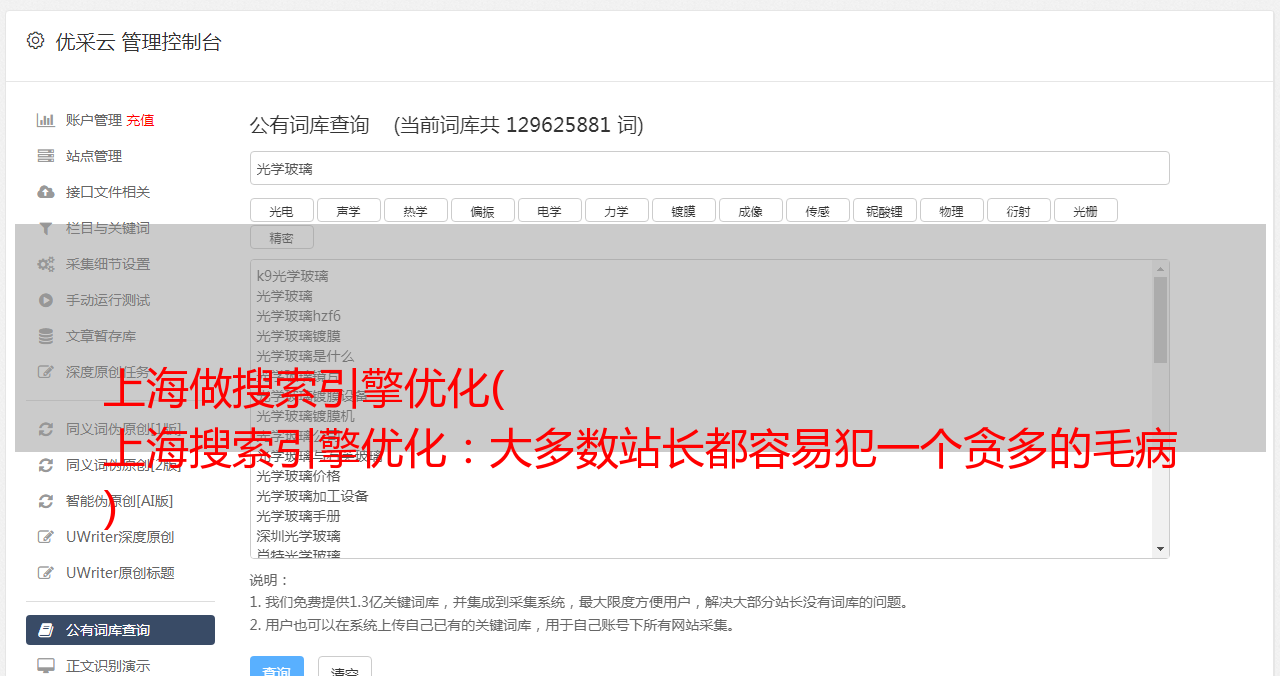Image resolution: width=1280 pixels, height=676 pixels.
Task: Click the 镀膜 tag button
Action: [x=684, y=210]
